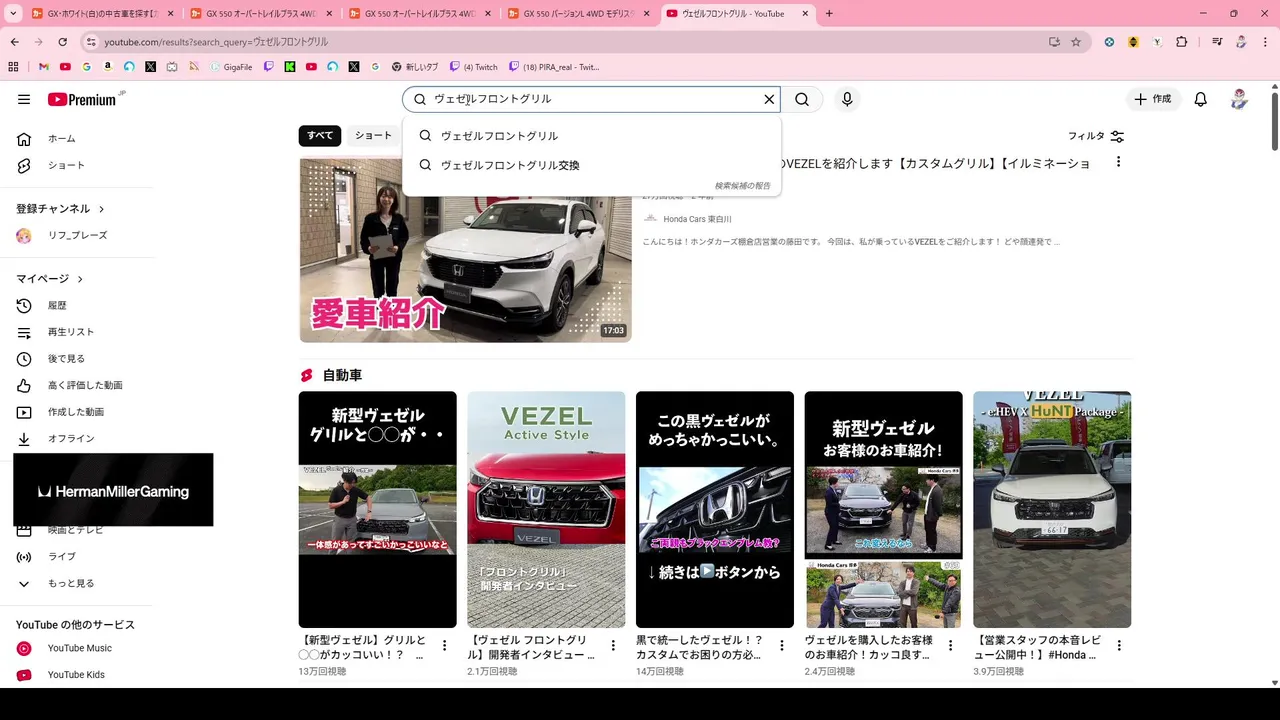This screenshot has height=720, width=1280.
Task: Open options menu for ヴェゼルを購入したお客様 short
Action: [951, 645]
